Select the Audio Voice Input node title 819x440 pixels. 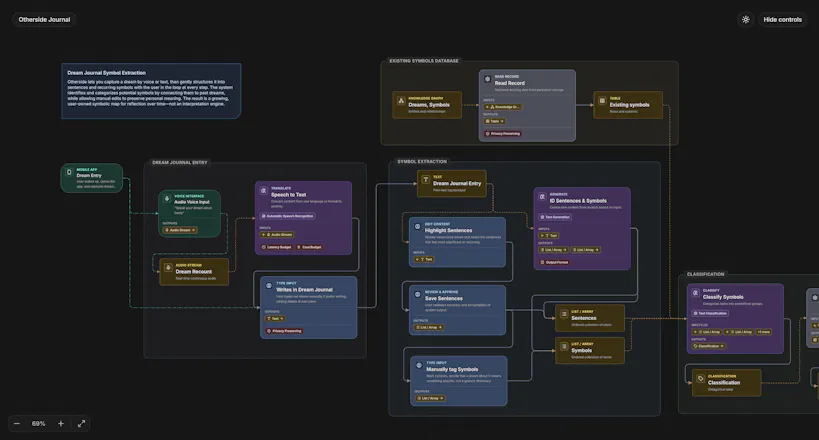tap(192, 202)
